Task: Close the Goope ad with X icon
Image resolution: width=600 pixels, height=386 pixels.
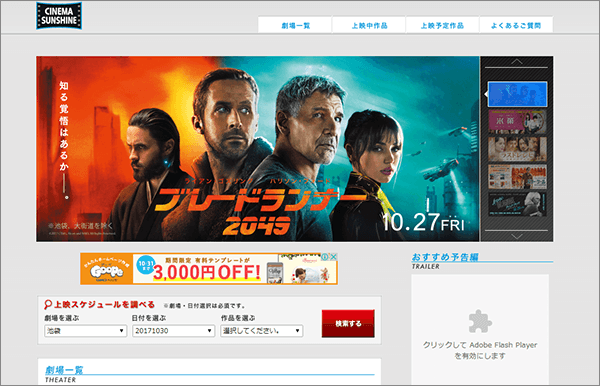Action: click(x=334, y=257)
